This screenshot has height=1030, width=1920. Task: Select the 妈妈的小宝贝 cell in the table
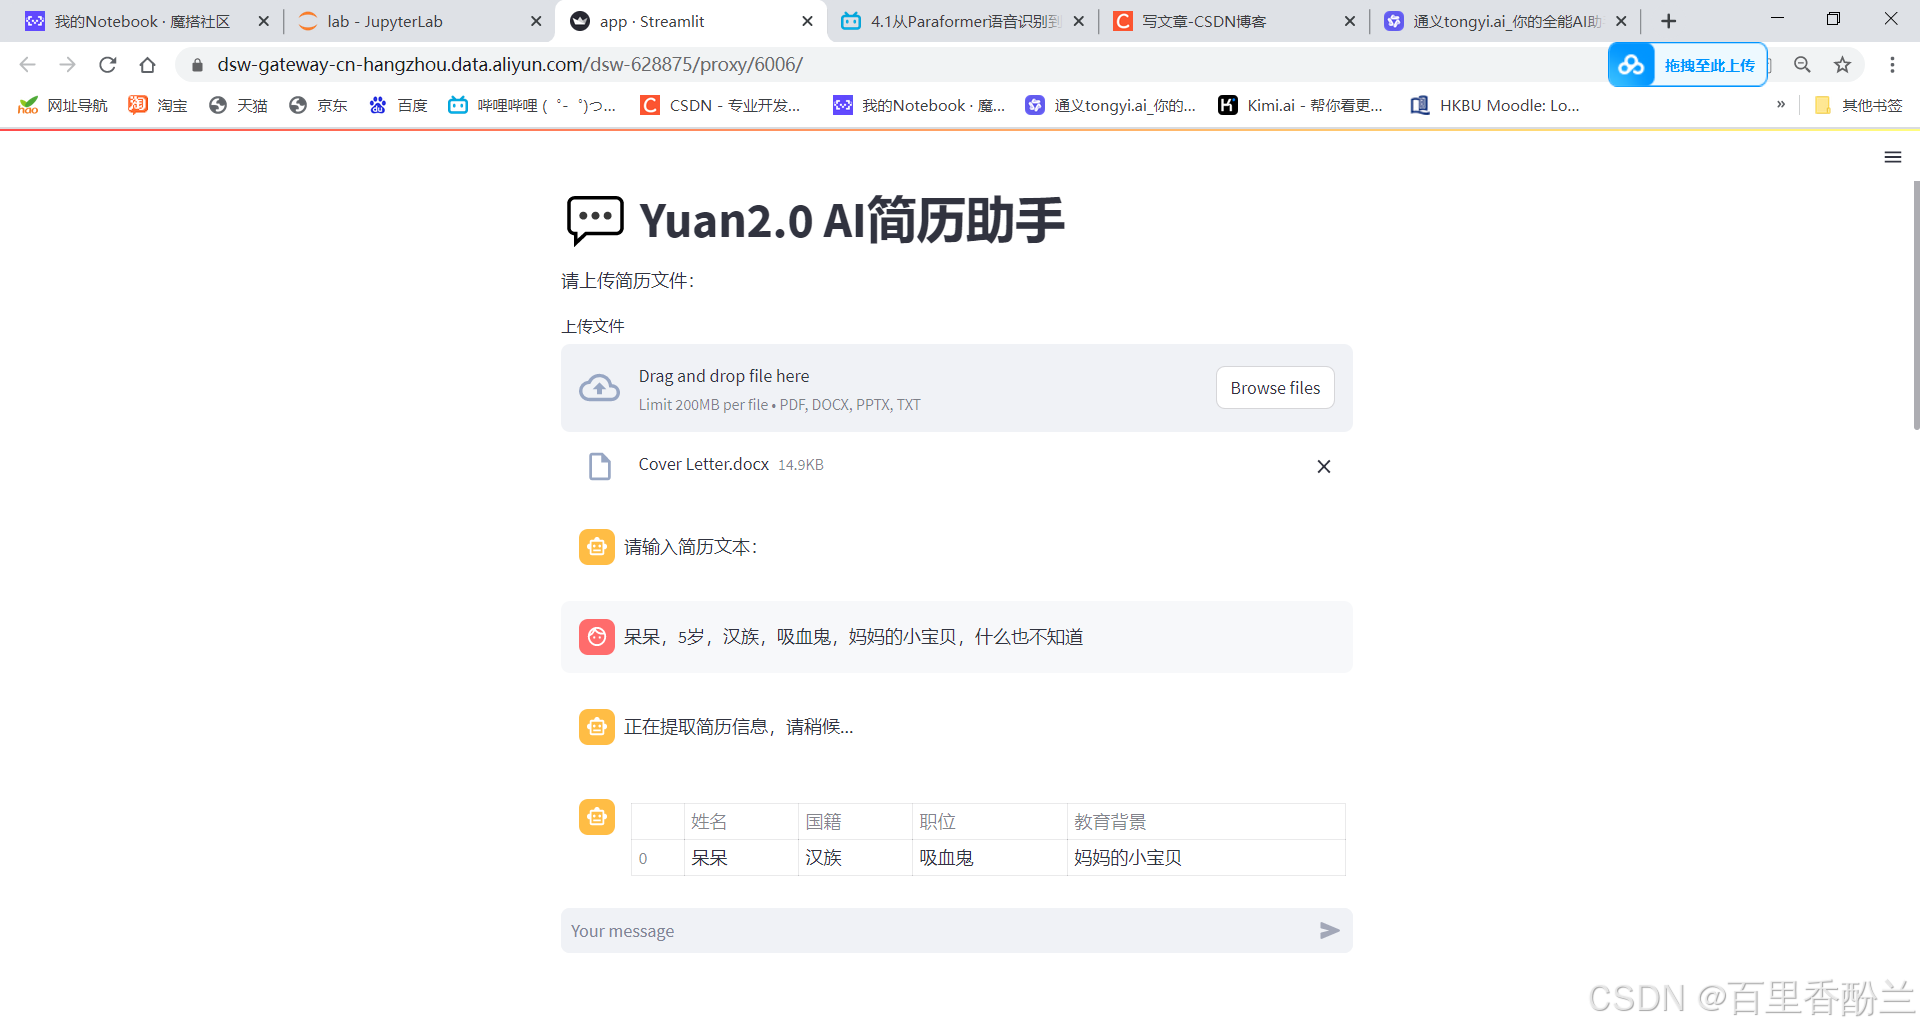click(1206, 858)
